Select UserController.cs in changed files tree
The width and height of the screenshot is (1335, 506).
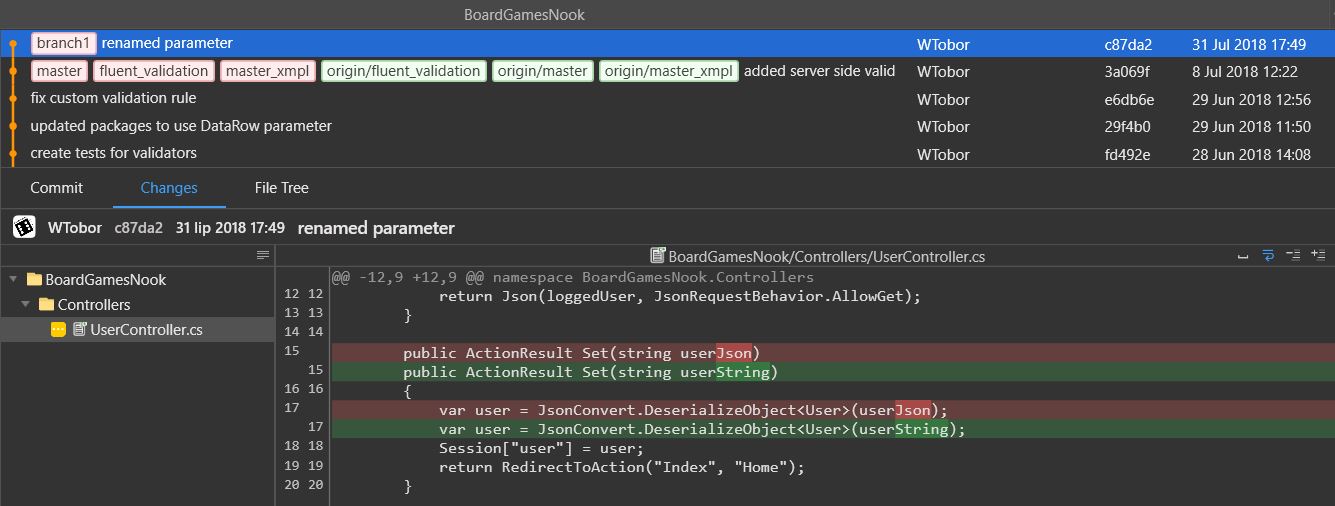coord(146,330)
